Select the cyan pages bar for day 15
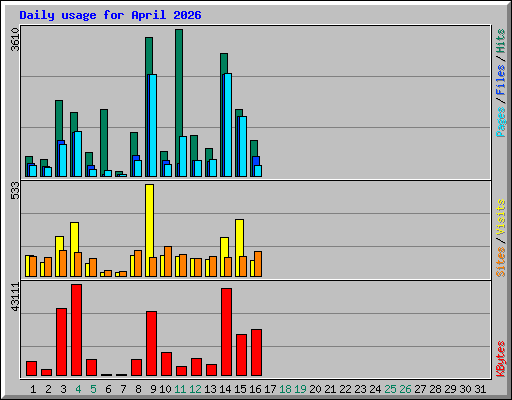Image resolution: width=512 pixels, height=400 pixels. tap(243, 147)
